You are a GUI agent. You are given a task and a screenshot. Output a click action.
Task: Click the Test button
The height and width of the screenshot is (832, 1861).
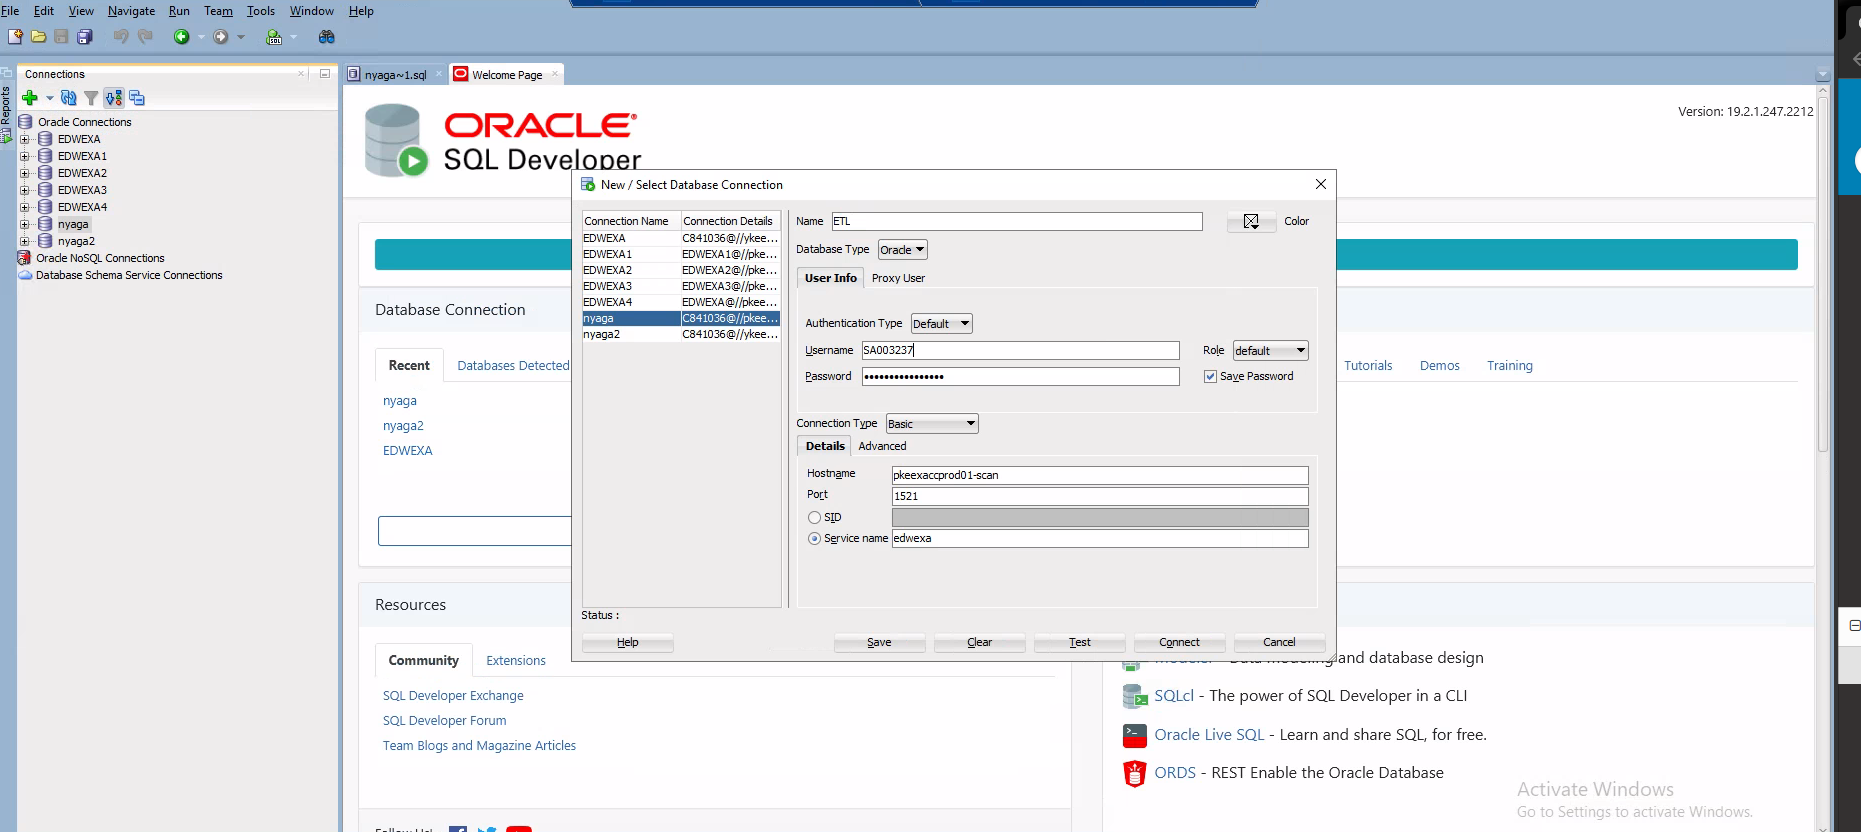click(1080, 643)
